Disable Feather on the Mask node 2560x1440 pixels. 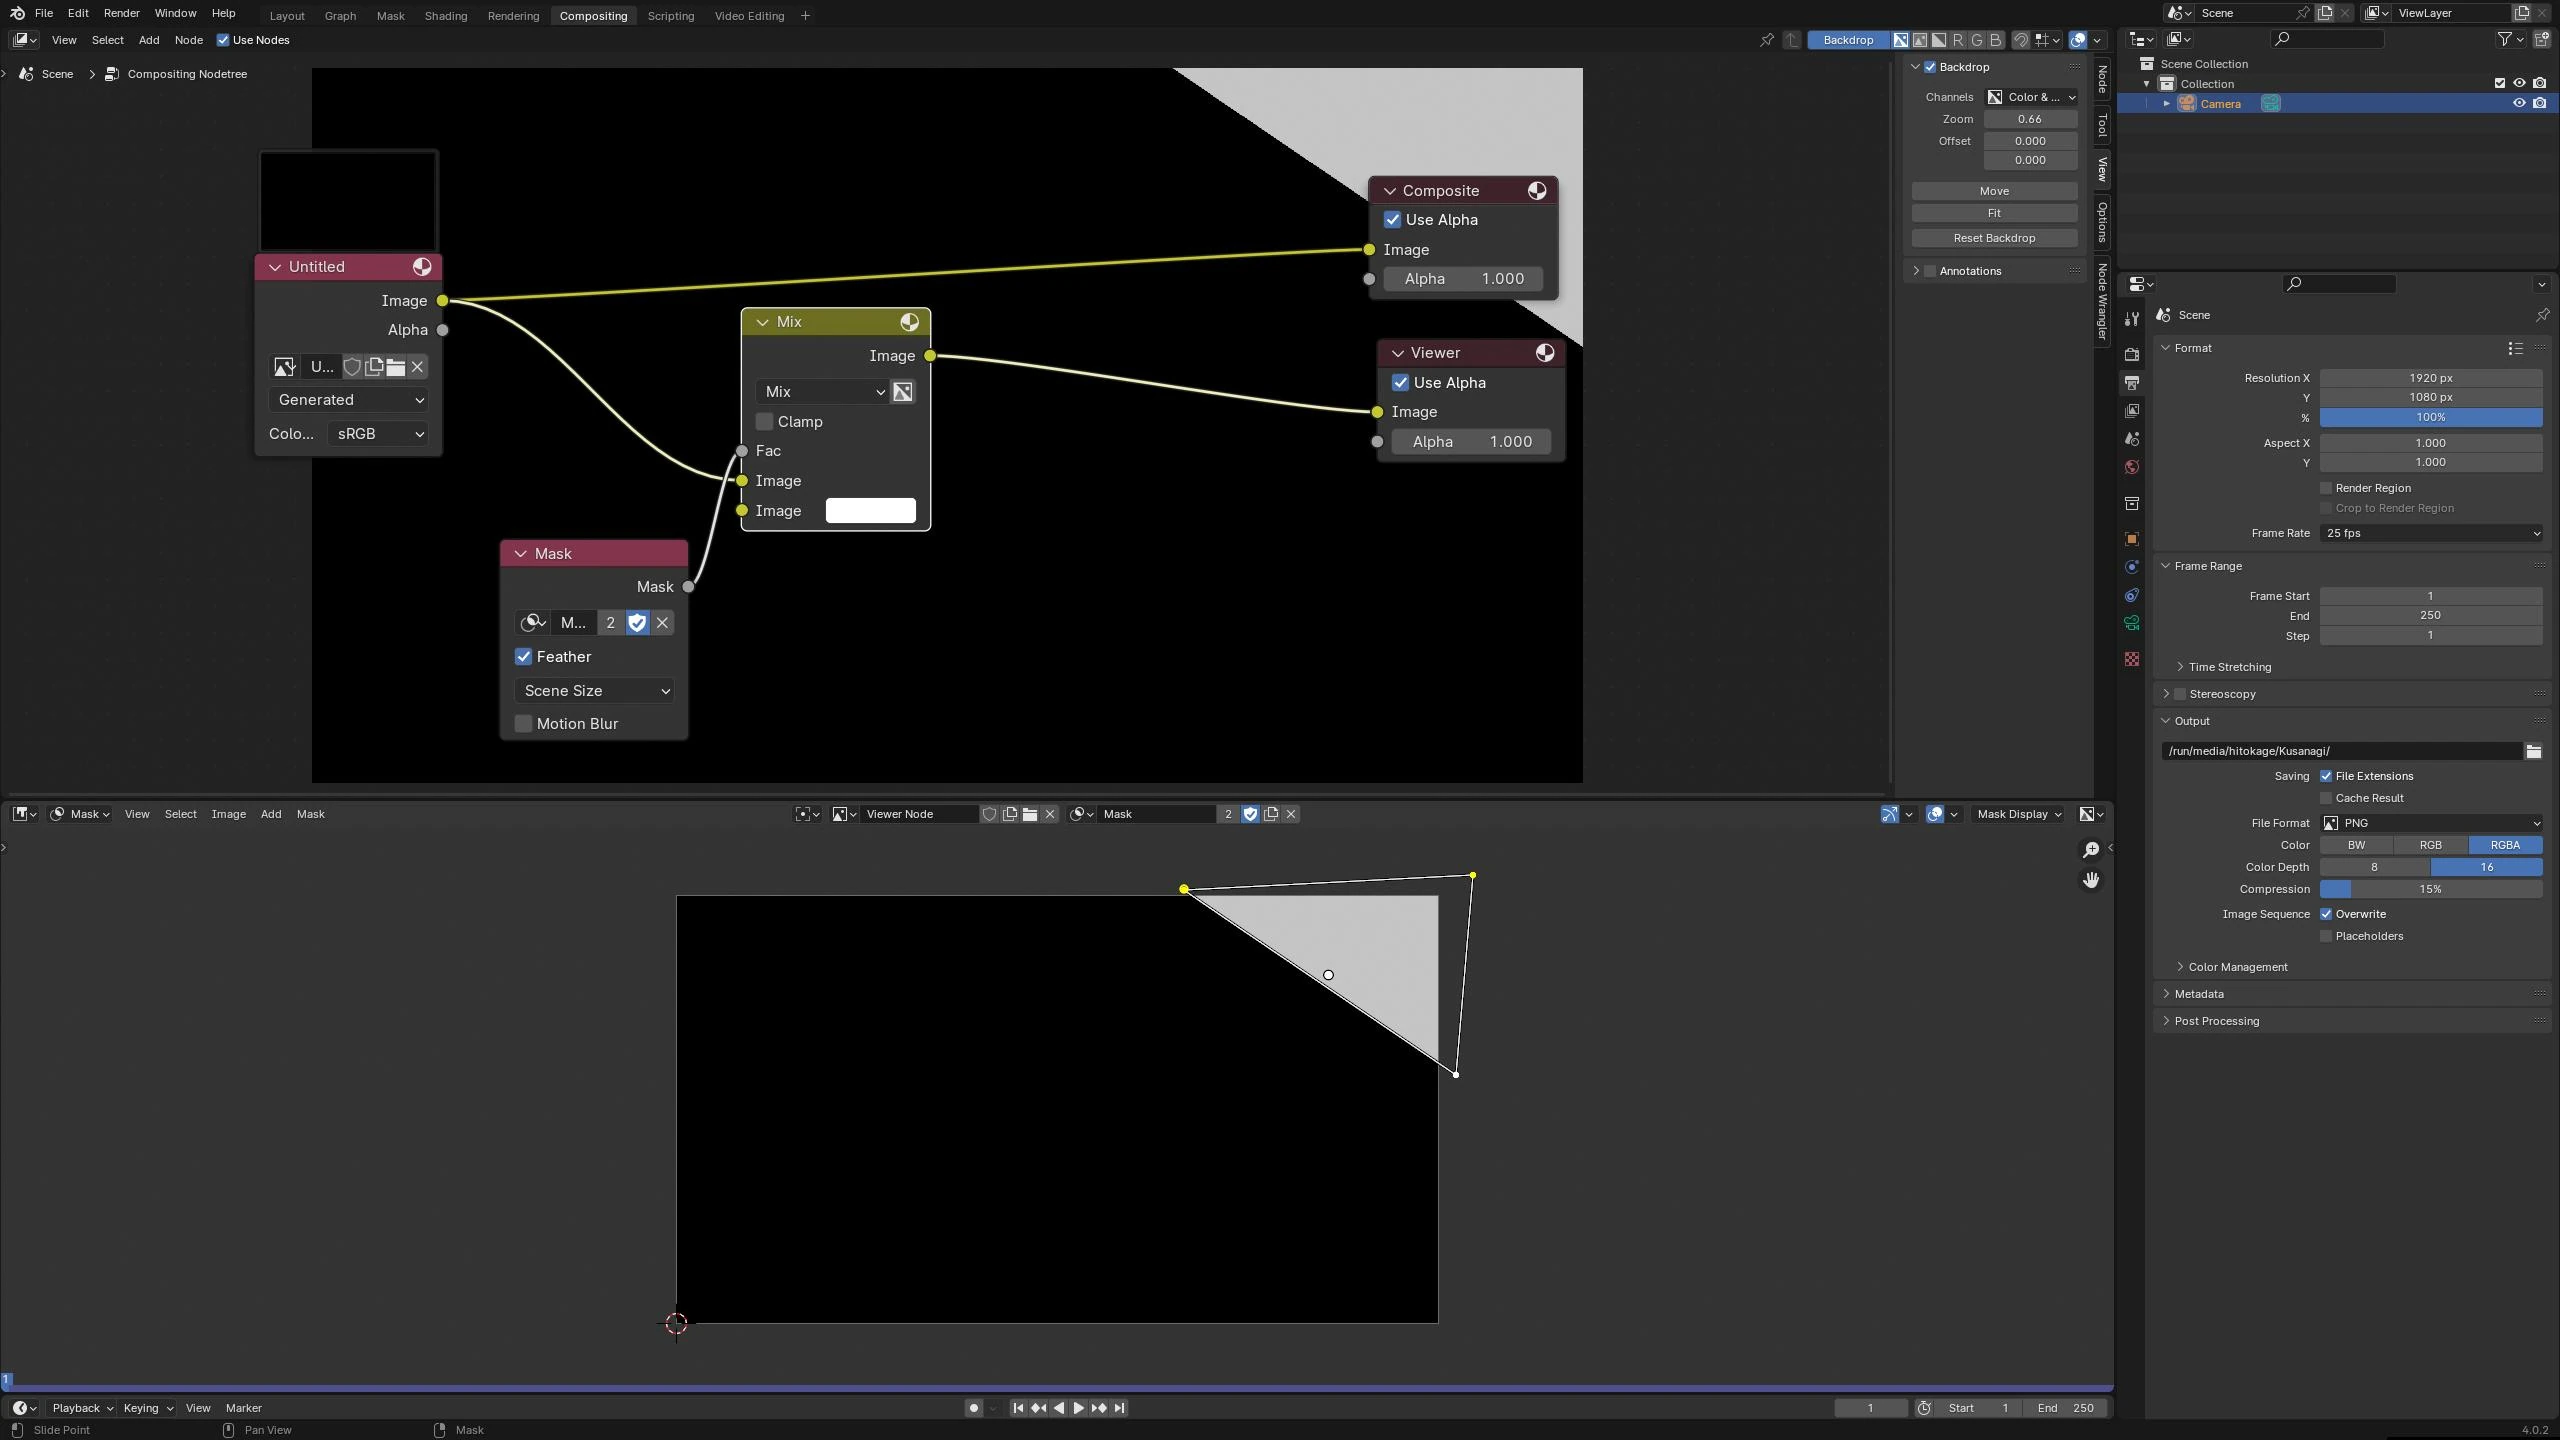pyautogui.click(x=523, y=657)
